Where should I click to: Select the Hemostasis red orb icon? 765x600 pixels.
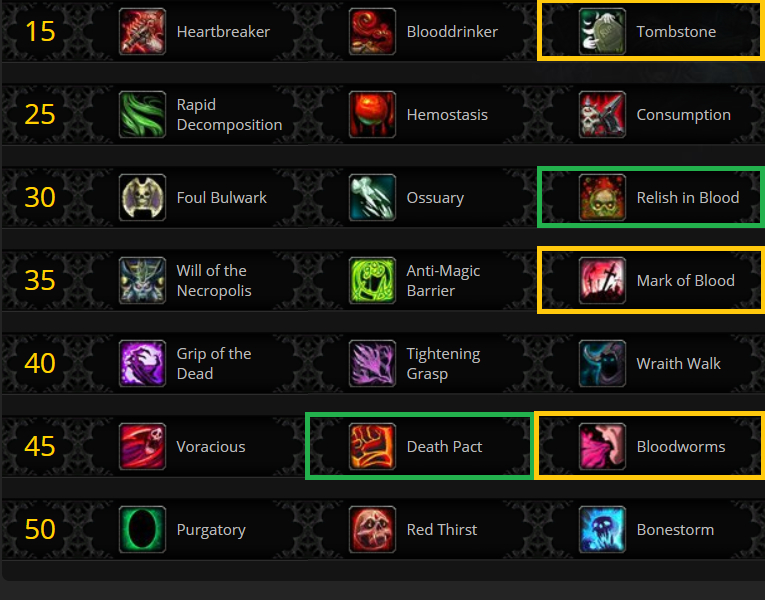(372, 115)
